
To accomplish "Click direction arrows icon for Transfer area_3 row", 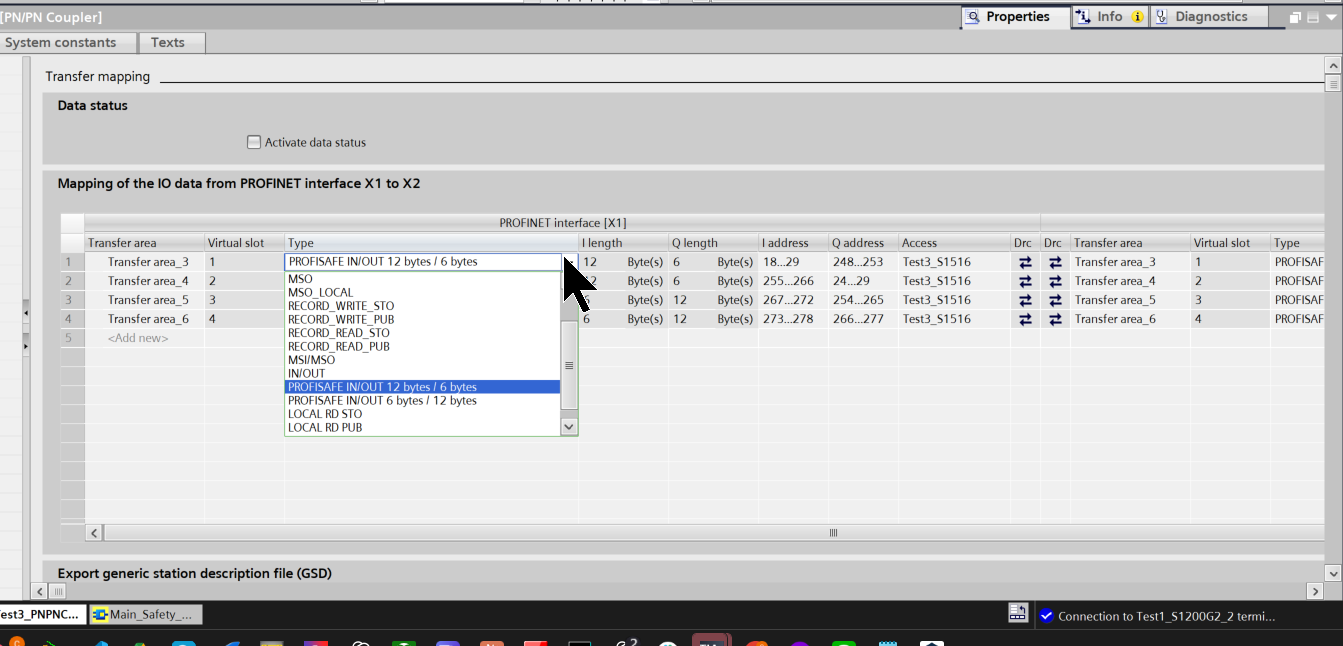I will click(x=1025, y=262).
